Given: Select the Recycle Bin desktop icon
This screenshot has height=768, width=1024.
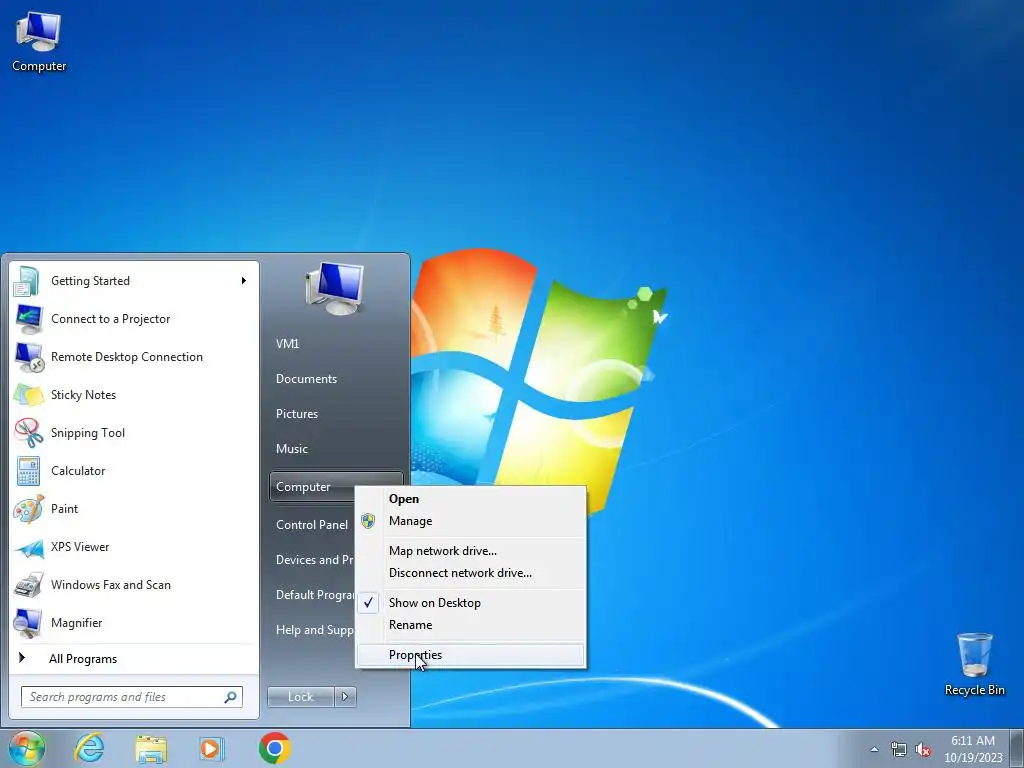Looking at the screenshot, I should click(x=974, y=664).
